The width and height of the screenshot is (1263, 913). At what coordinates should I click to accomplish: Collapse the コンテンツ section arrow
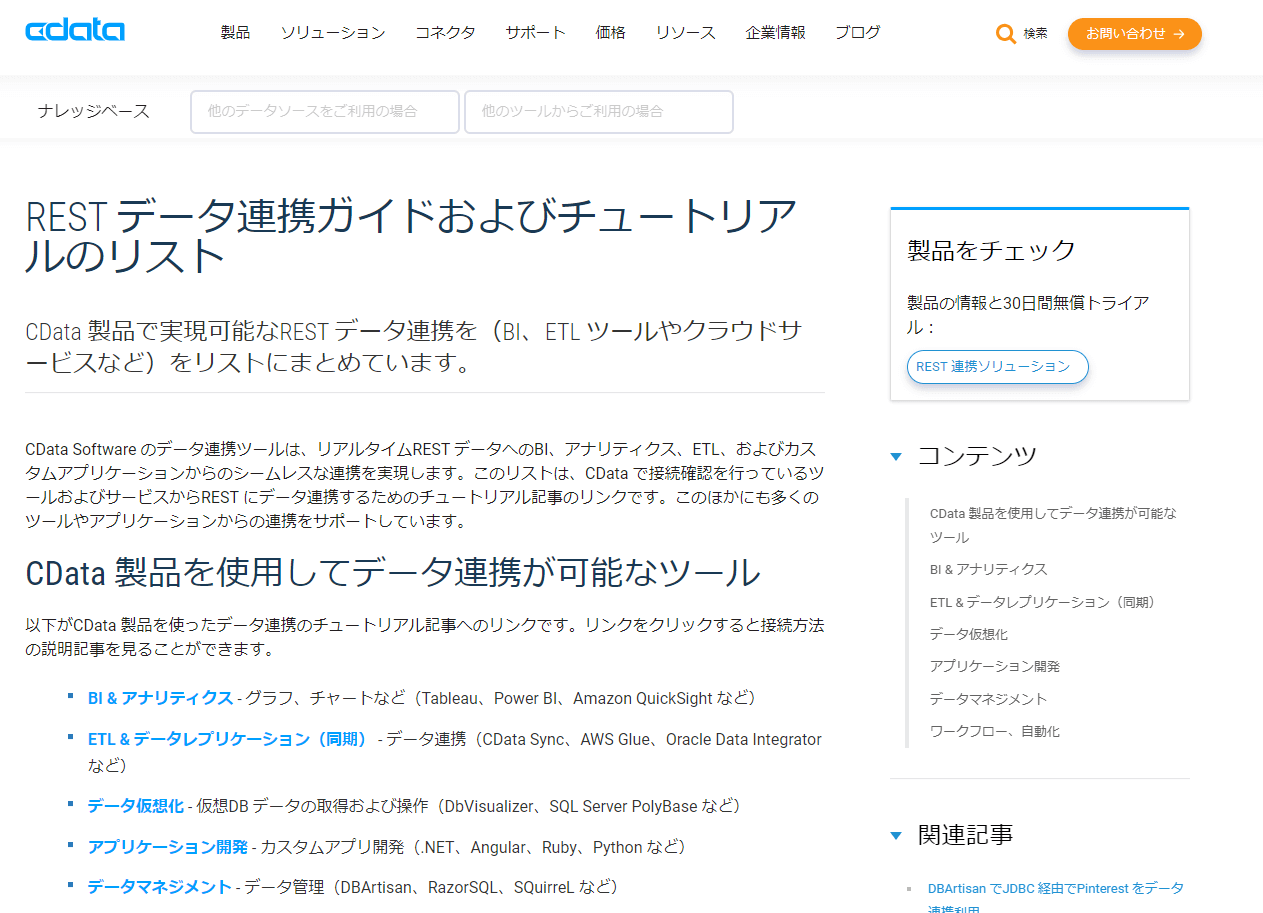(x=896, y=457)
